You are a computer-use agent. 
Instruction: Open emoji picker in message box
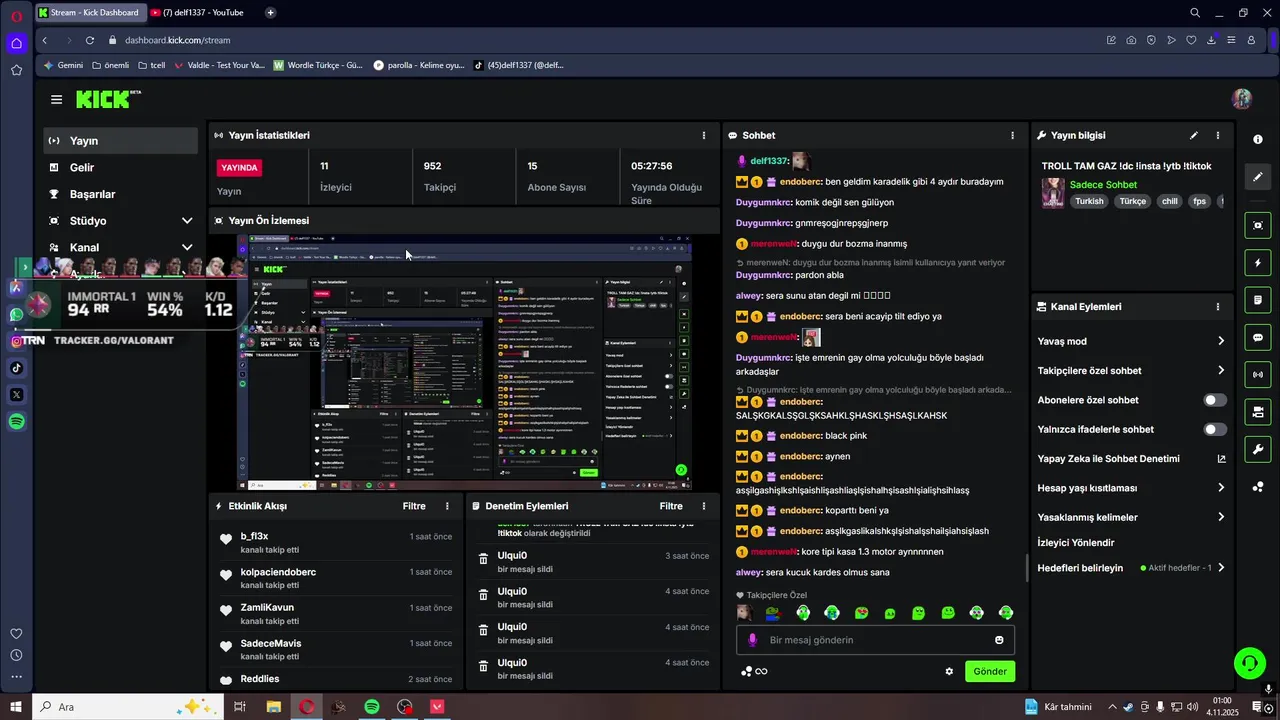tap(999, 640)
